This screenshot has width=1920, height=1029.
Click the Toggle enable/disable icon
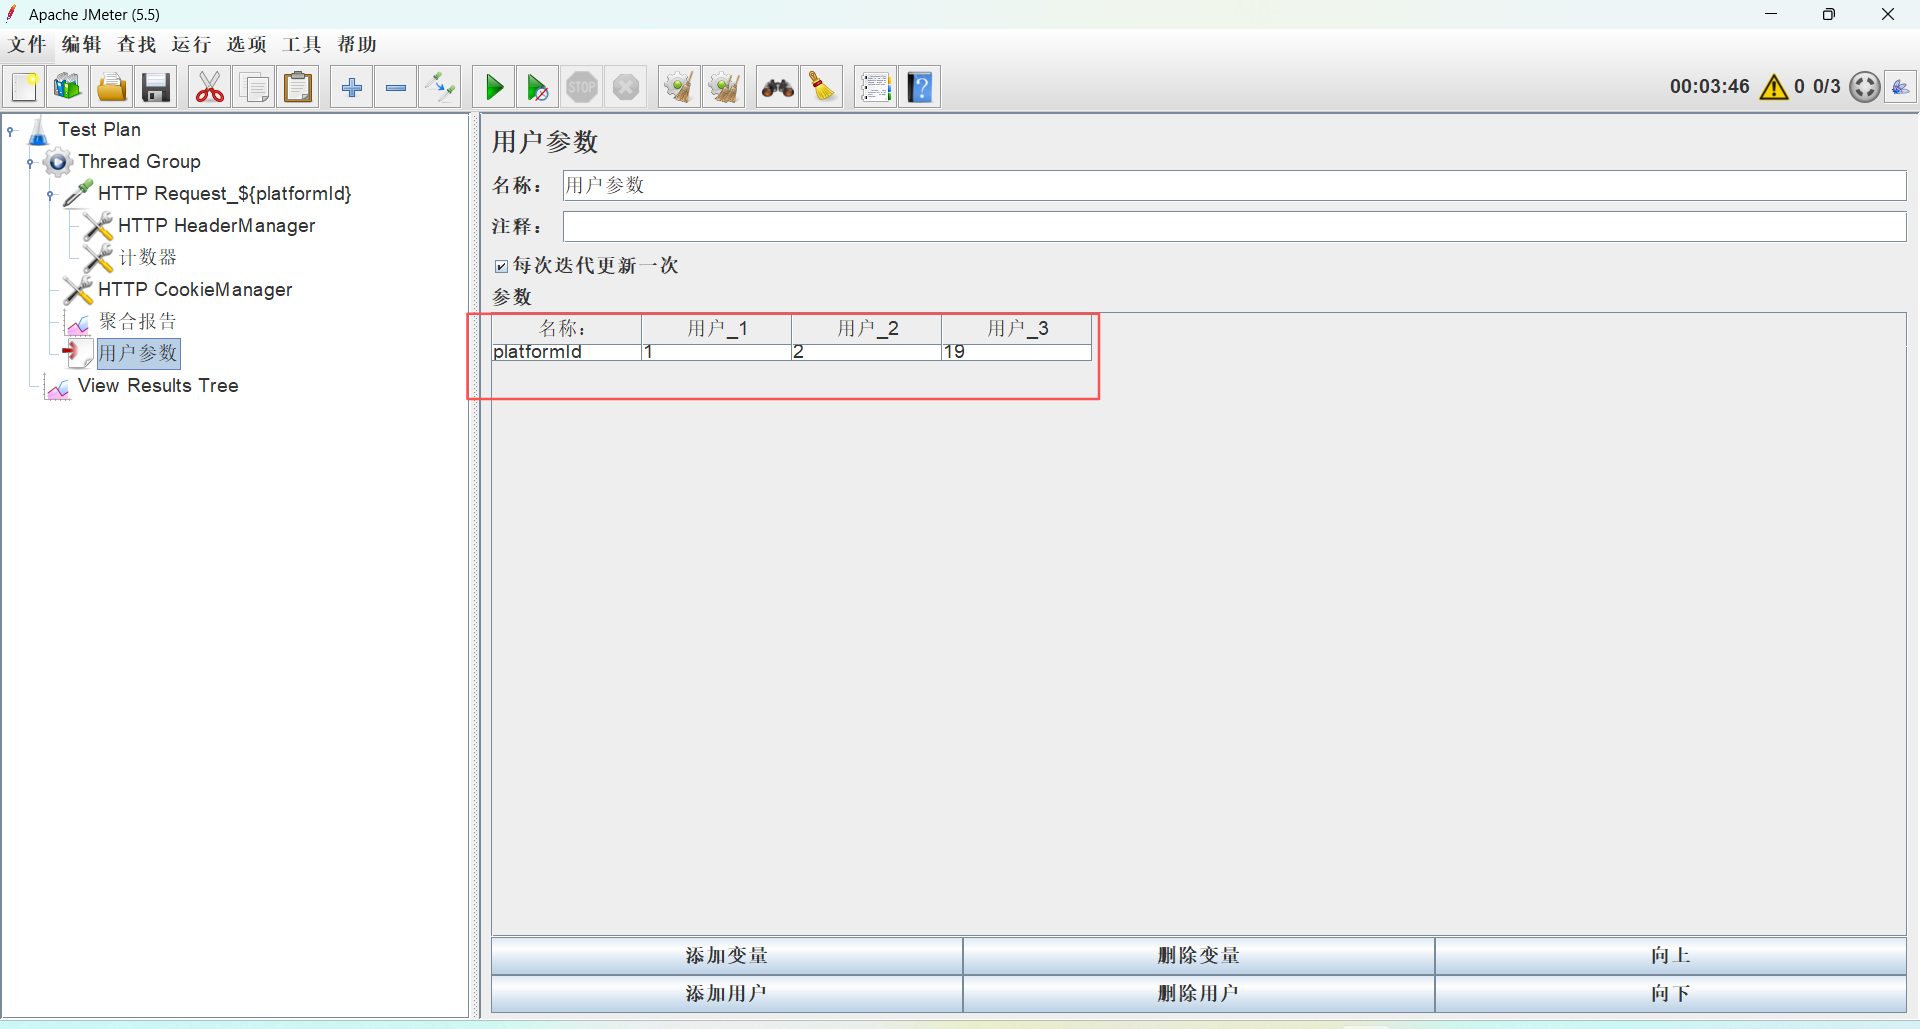[x=440, y=87]
